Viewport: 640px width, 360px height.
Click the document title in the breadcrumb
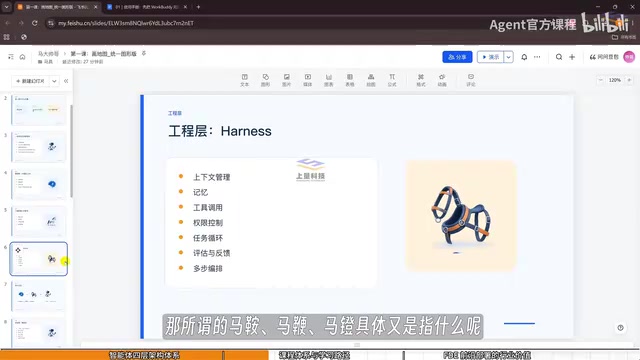pyautogui.click(x=103, y=54)
